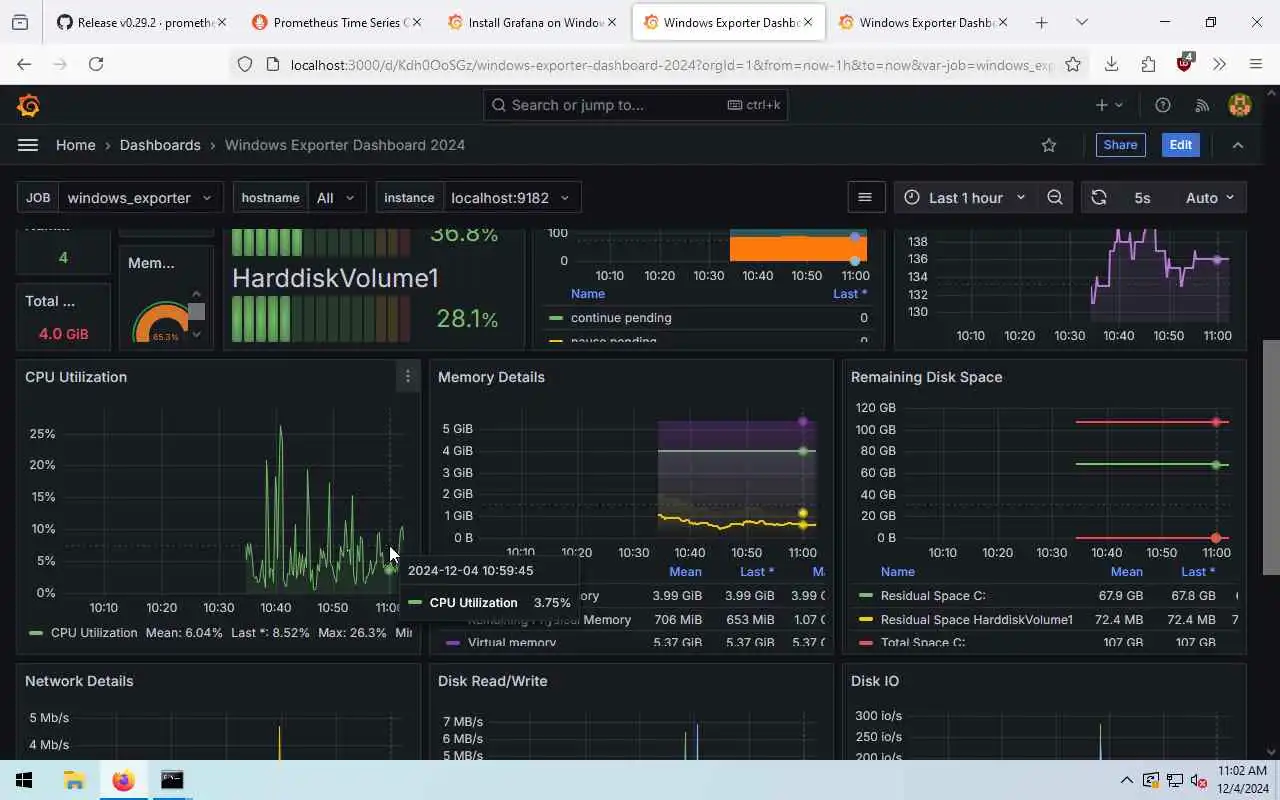Open File Explorer from taskbar
Screen dimensions: 1280x800
point(74,780)
